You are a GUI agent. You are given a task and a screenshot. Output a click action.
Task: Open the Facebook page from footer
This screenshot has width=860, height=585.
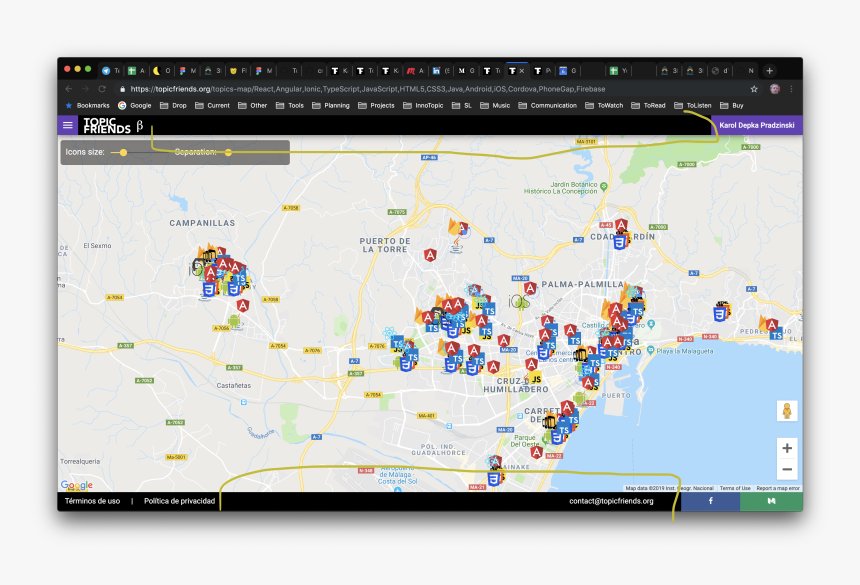pos(710,501)
